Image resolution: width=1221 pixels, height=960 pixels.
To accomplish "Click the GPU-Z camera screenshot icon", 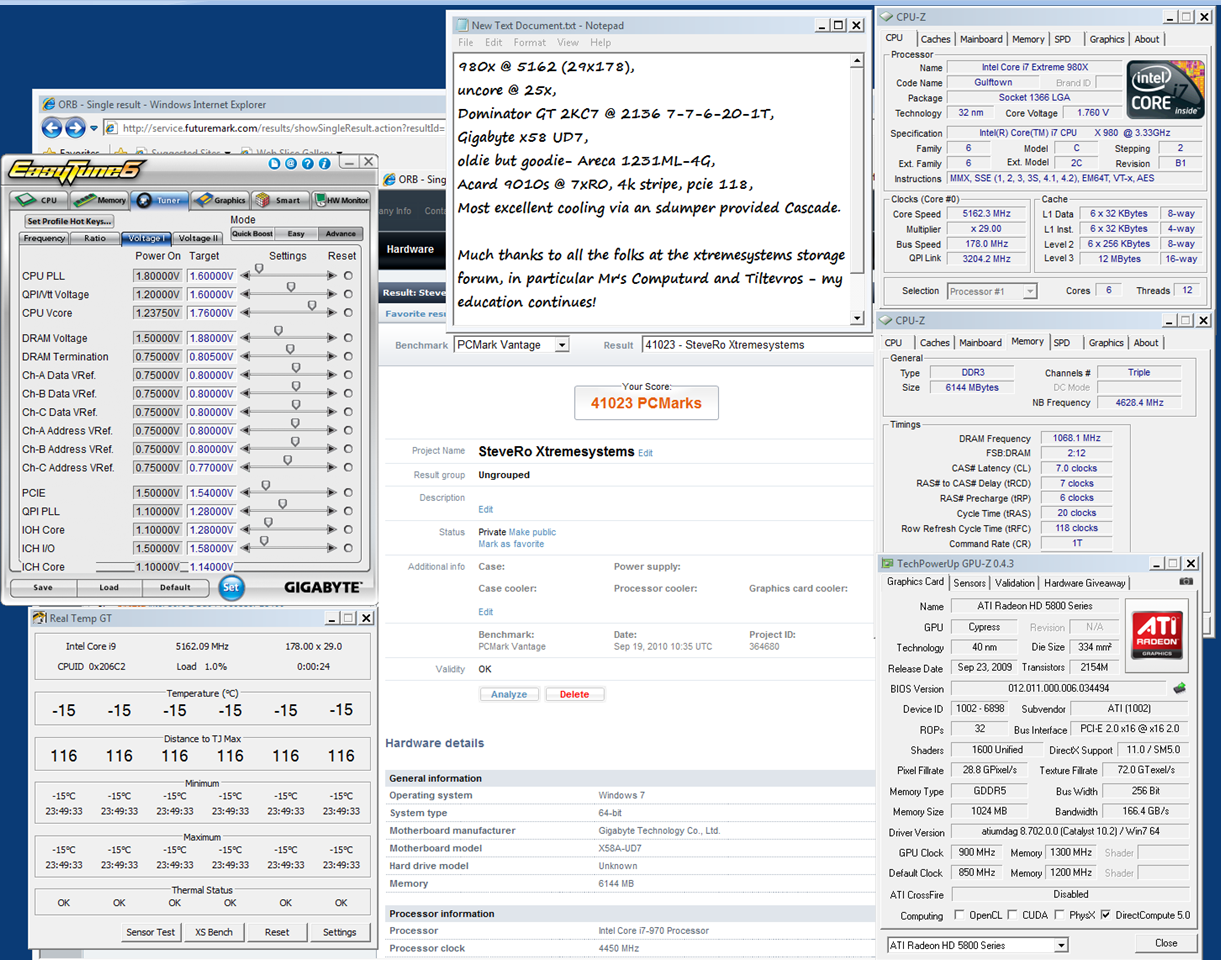I will click(1186, 581).
